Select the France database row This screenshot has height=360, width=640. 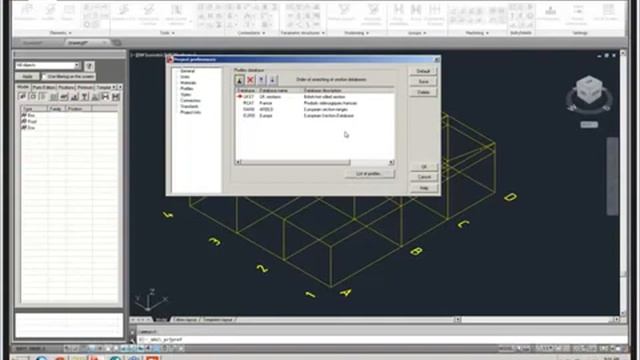pos(315,103)
